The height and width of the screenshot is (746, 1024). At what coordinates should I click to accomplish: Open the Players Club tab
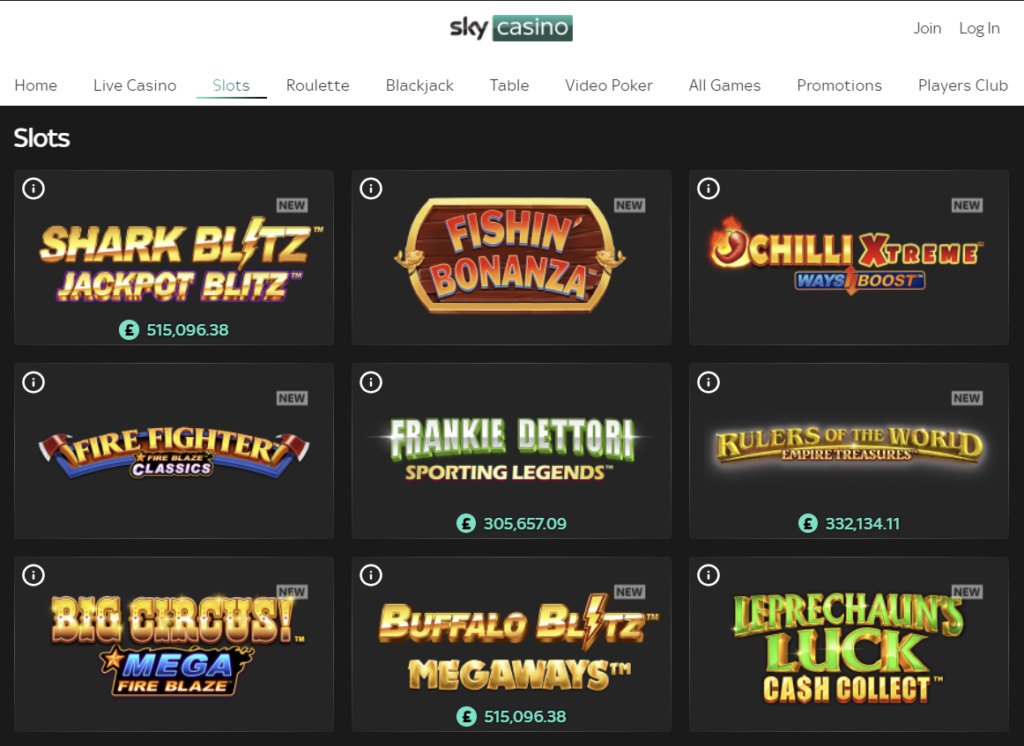(x=963, y=86)
